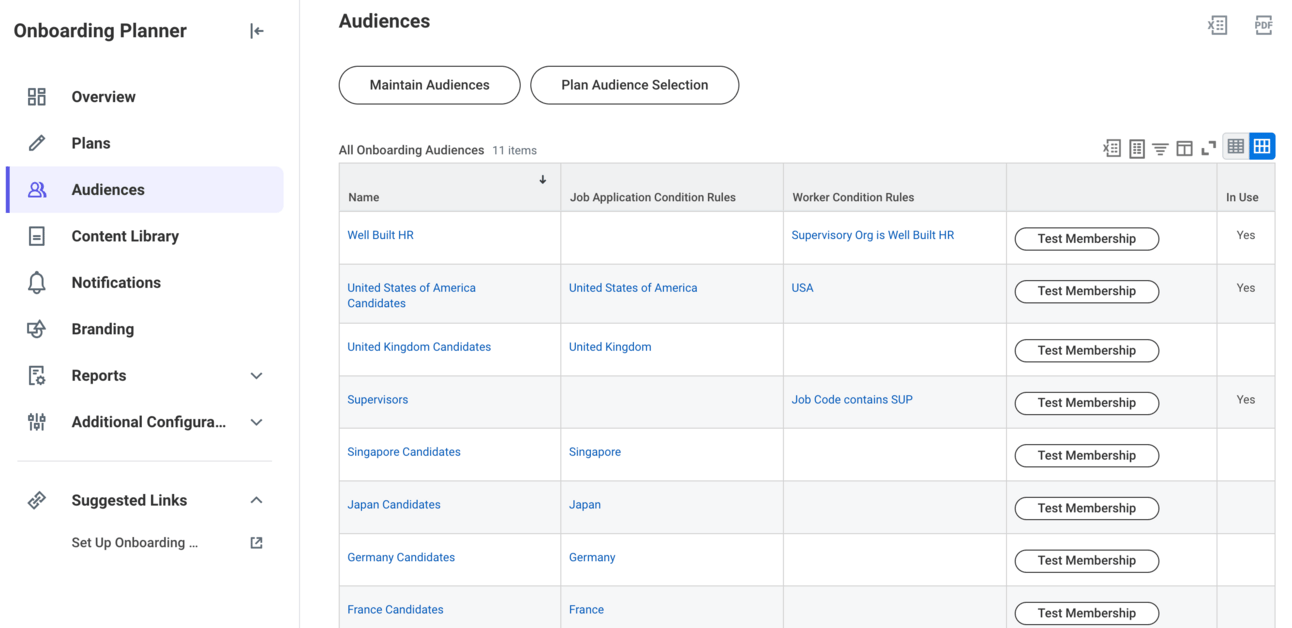Open external link icon for Set Up Onboarding

point(256,543)
